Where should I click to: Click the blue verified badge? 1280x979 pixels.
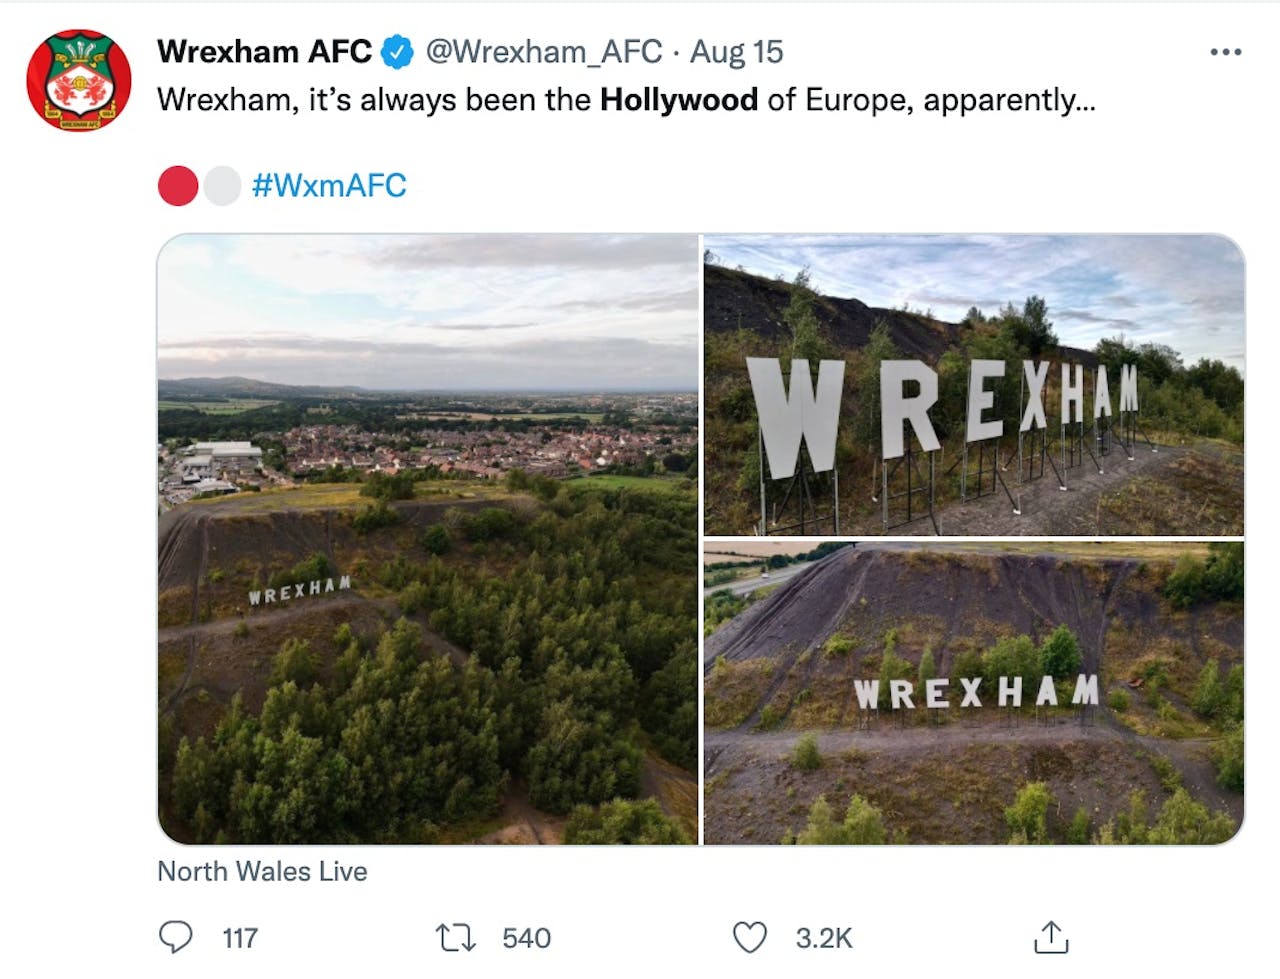click(x=398, y=52)
